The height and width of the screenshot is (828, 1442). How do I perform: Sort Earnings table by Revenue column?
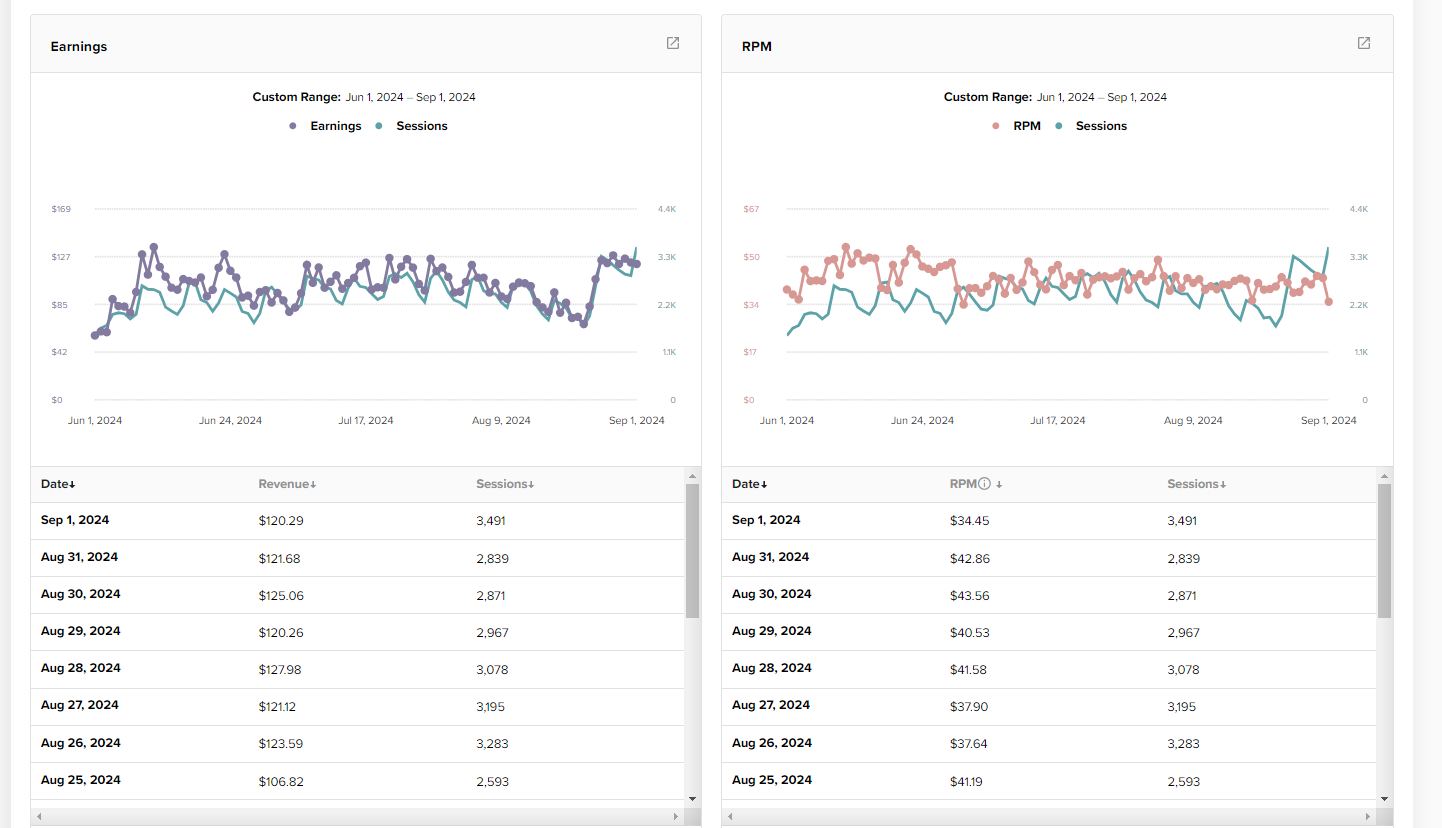pyautogui.click(x=287, y=484)
